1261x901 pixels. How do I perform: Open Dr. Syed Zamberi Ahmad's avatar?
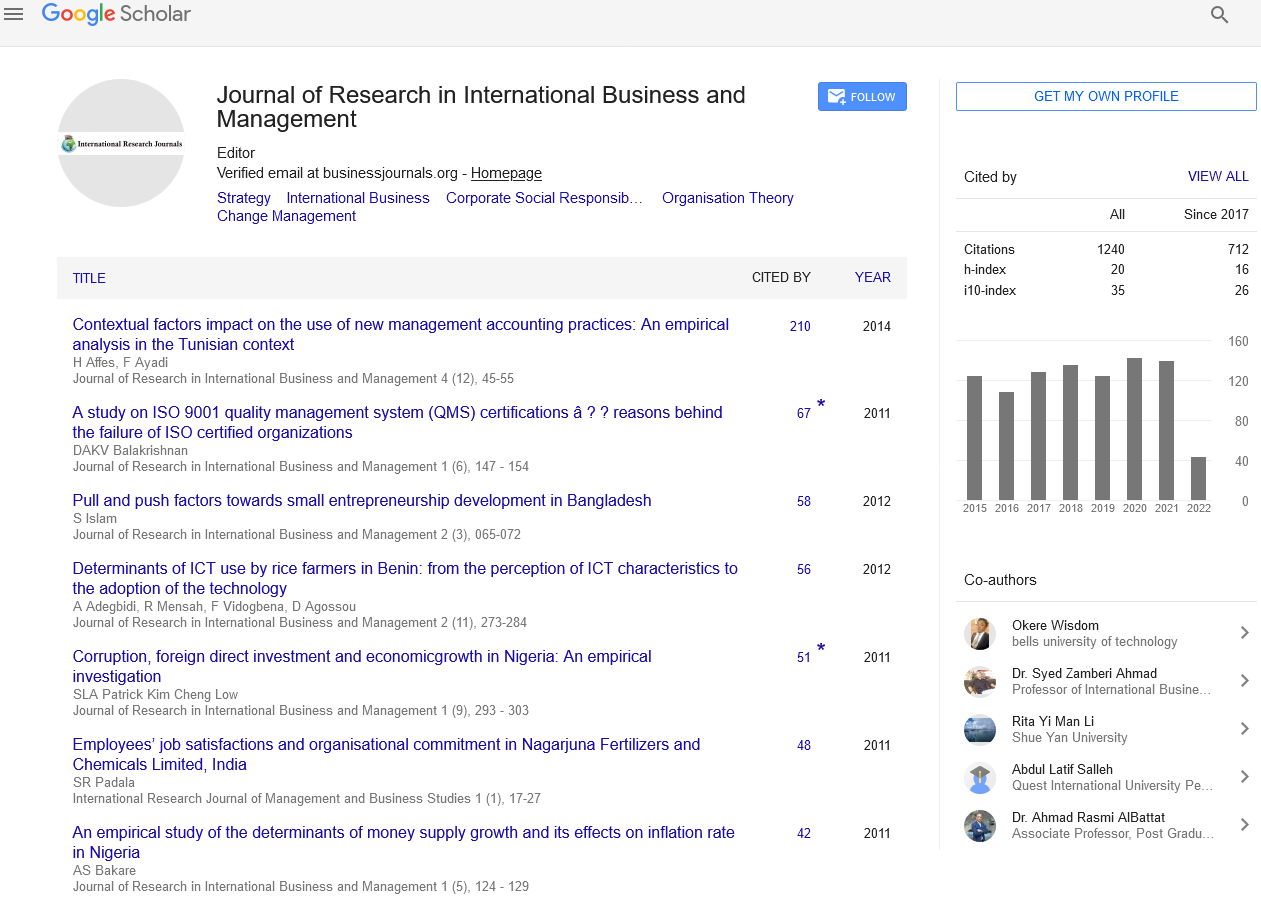tap(980, 681)
